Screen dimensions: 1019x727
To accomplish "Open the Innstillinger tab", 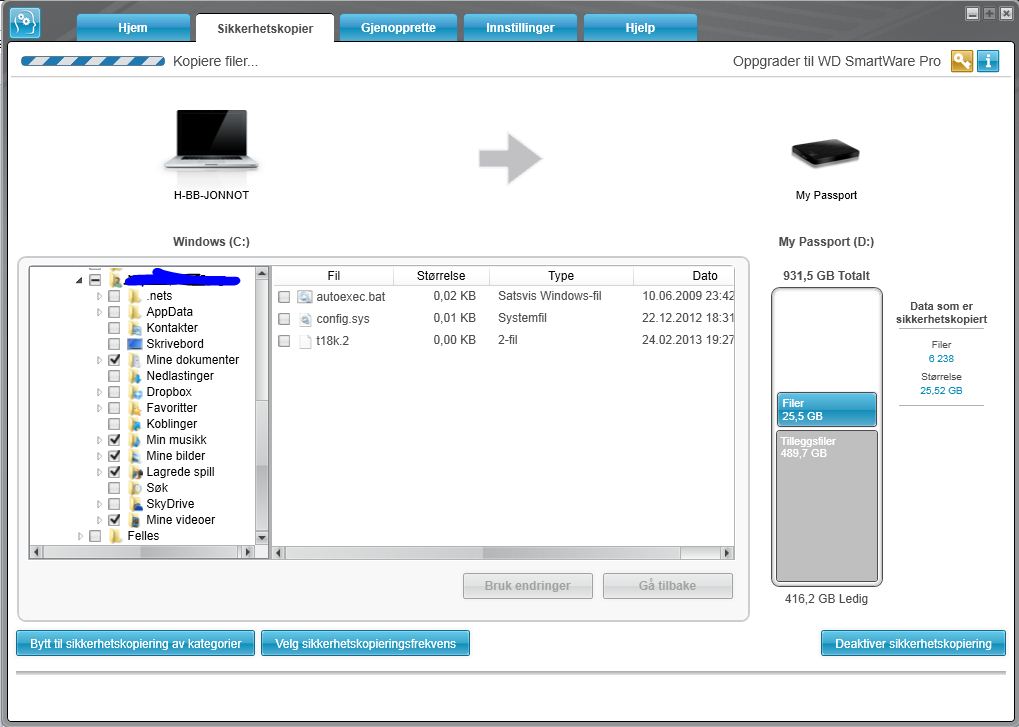I will tap(520, 28).
